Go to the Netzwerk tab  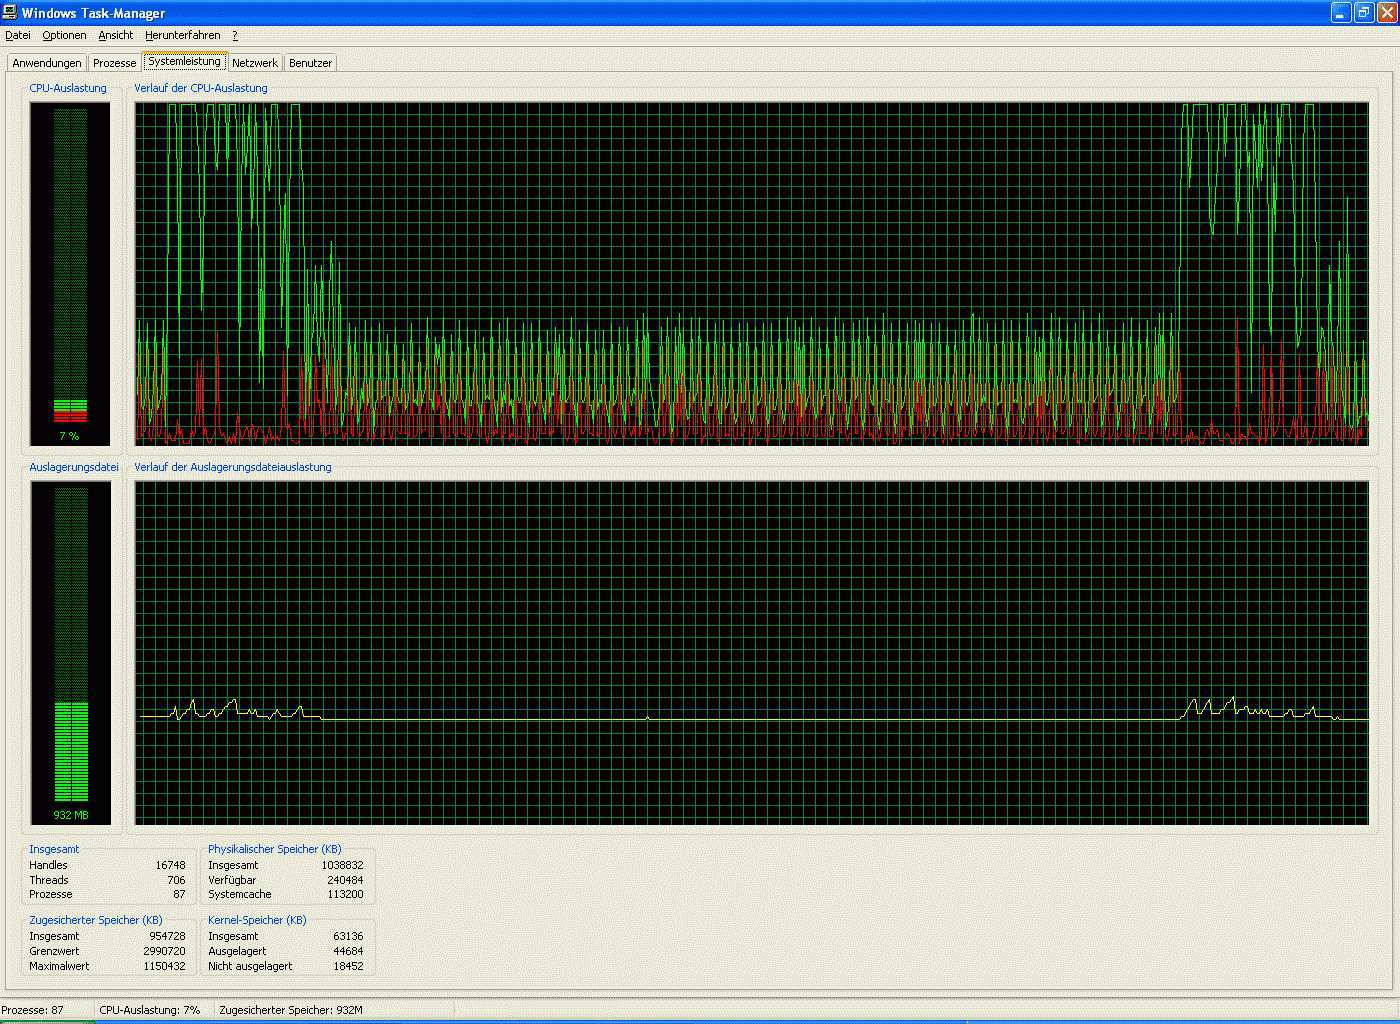tap(255, 63)
